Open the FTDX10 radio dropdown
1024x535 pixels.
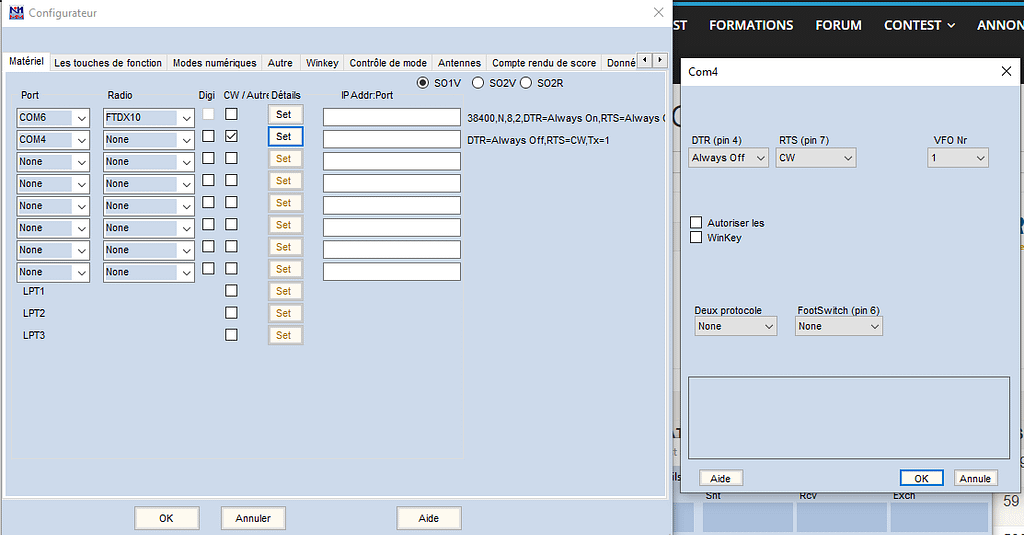(x=149, y=118)
